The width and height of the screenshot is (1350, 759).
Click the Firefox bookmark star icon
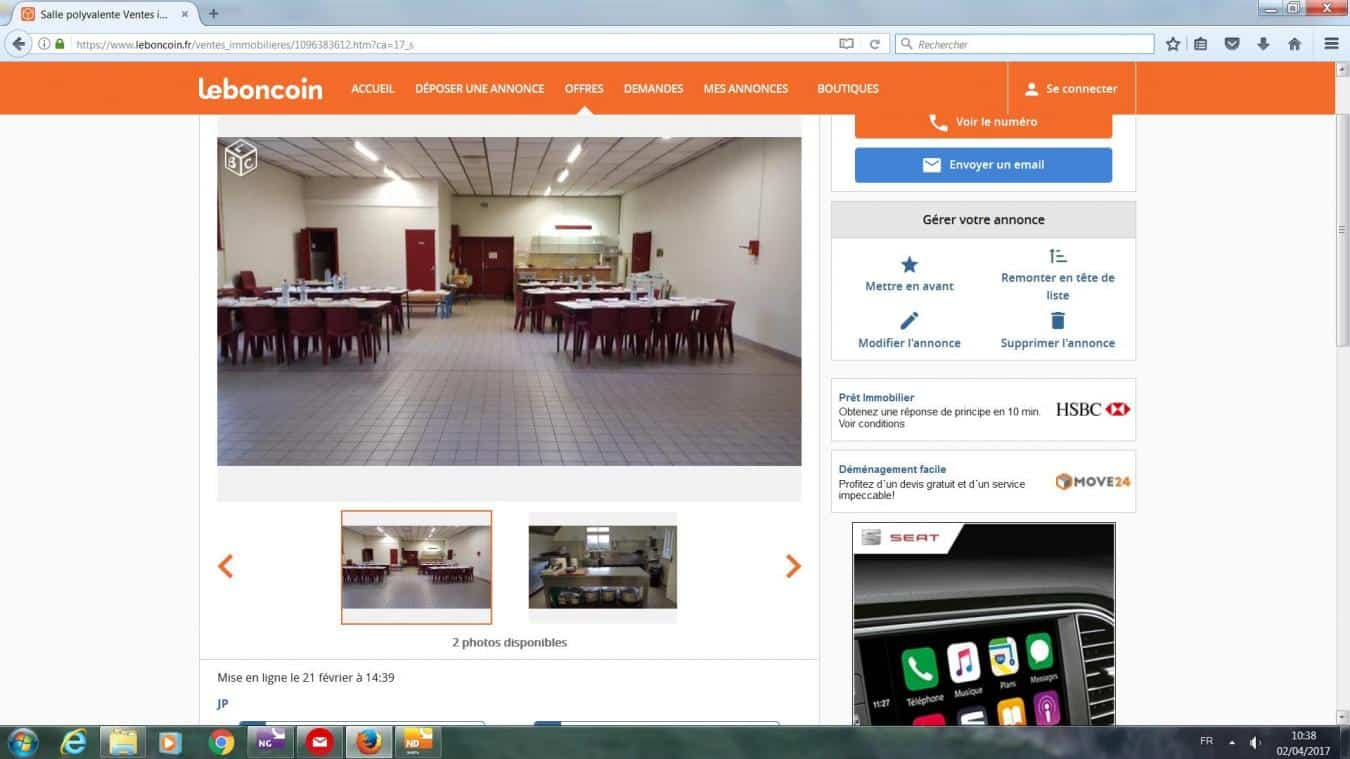[1173, 44]
